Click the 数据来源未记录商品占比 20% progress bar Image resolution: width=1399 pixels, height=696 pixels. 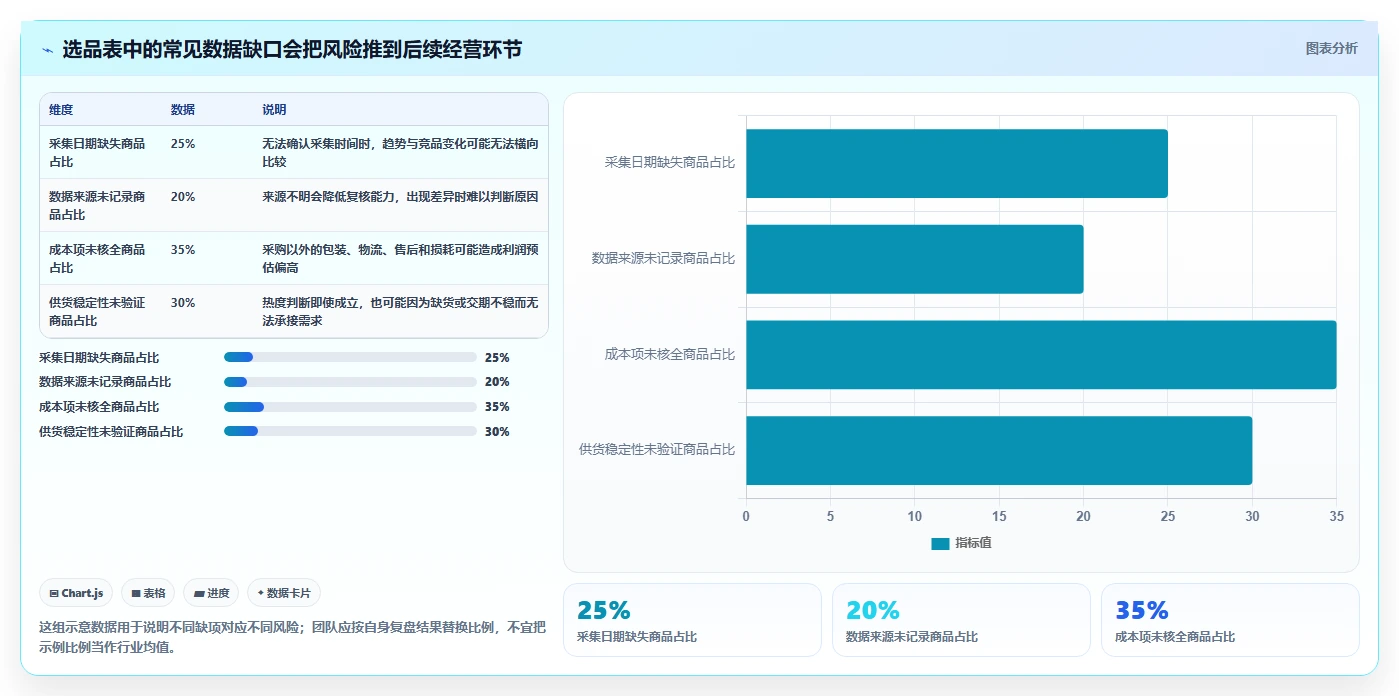[x=350, y=382]
